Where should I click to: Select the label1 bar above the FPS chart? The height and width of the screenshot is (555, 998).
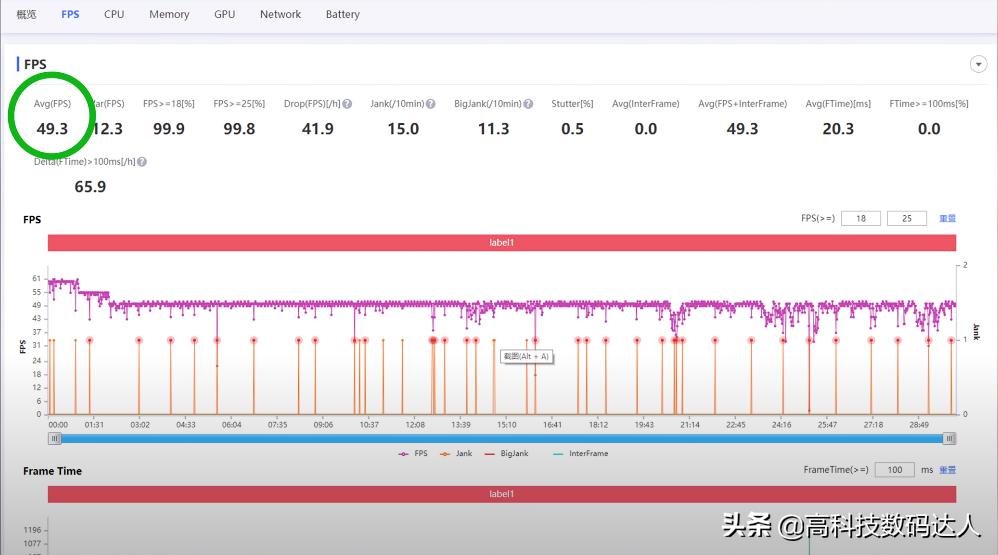tap(502, 242)
